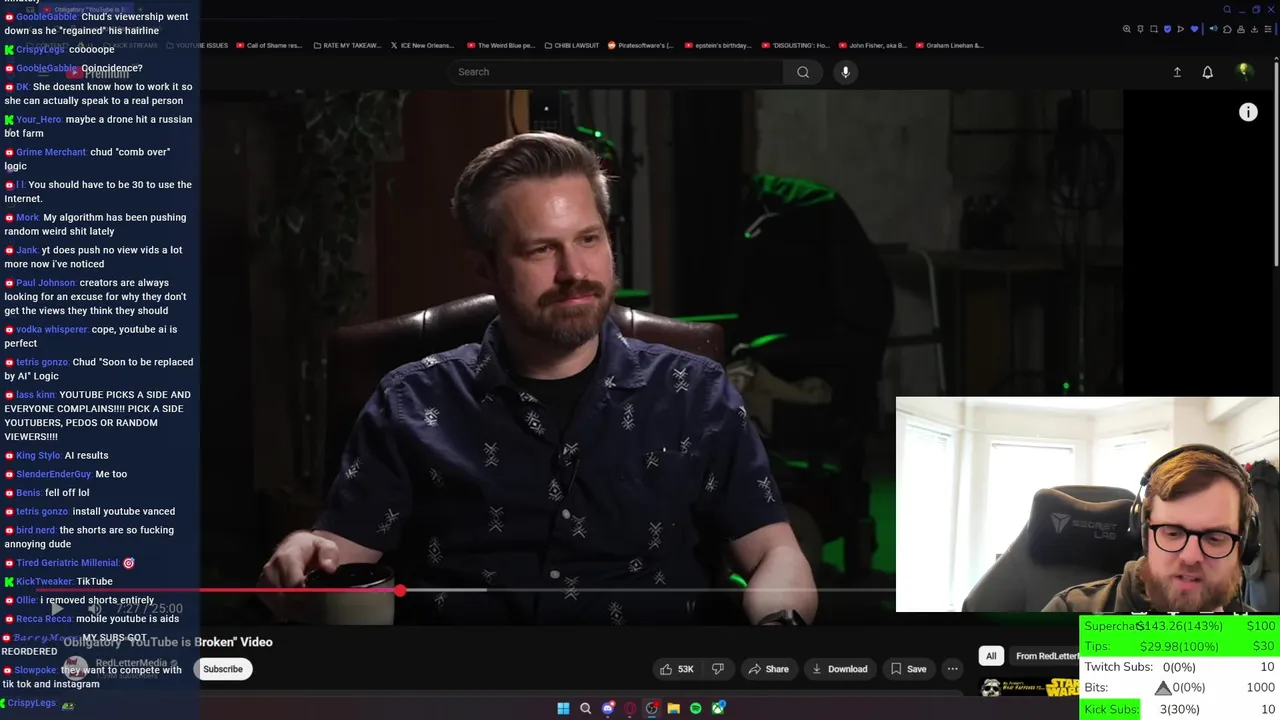This screenshot has width=1280, height=720.
Task: Like the video with 53K likes
Action: point(677,669)
